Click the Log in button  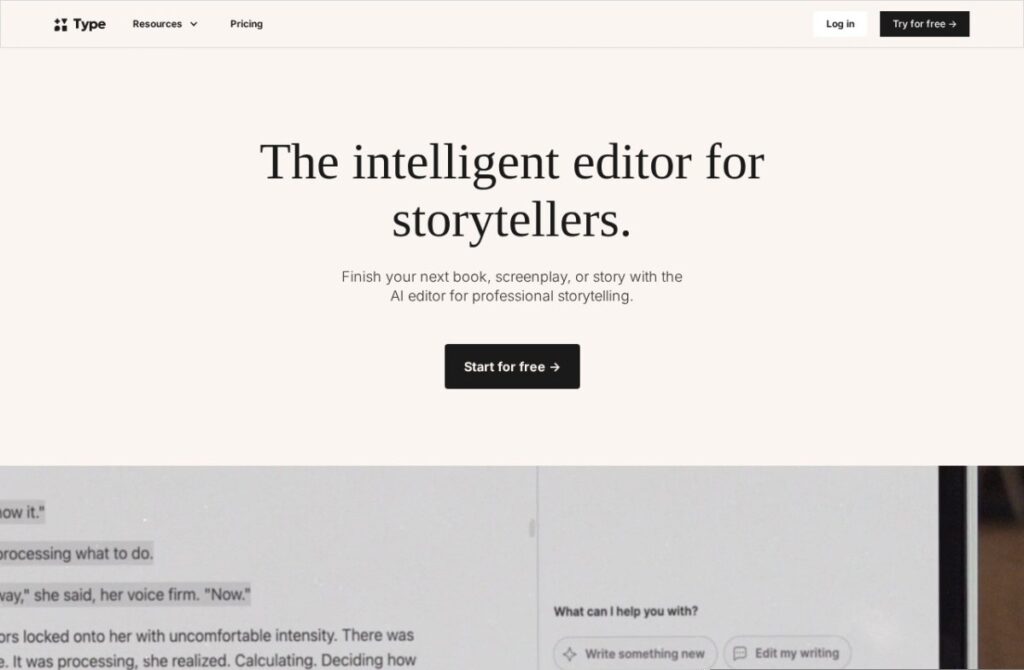click(840, 24)
